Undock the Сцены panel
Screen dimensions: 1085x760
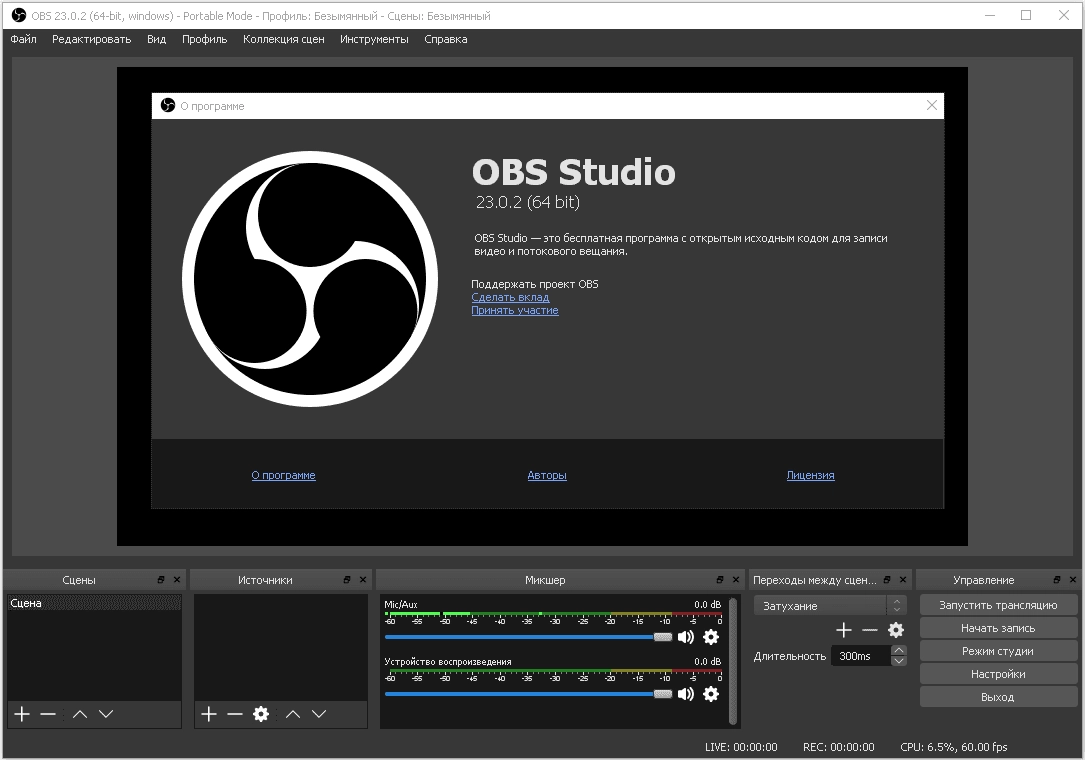pos(161,580)
